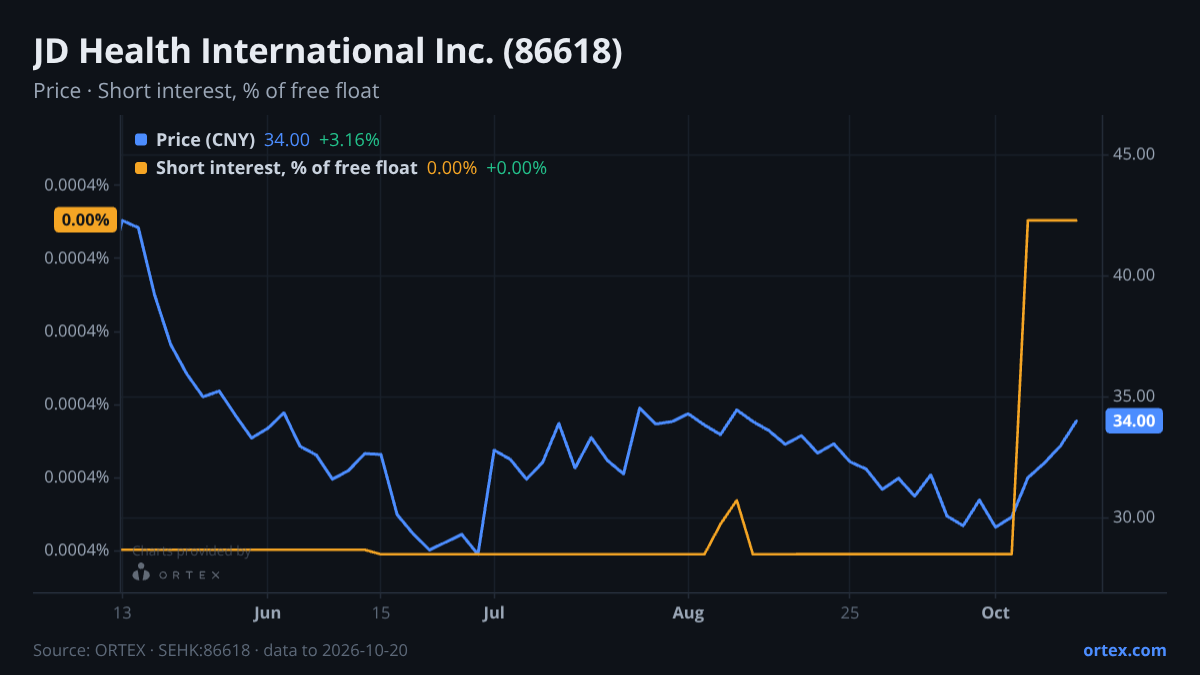The width and height of the screenshot is (1200, 675).
Task: Click the Oct date axis label
Action: [x=995, y=612]
